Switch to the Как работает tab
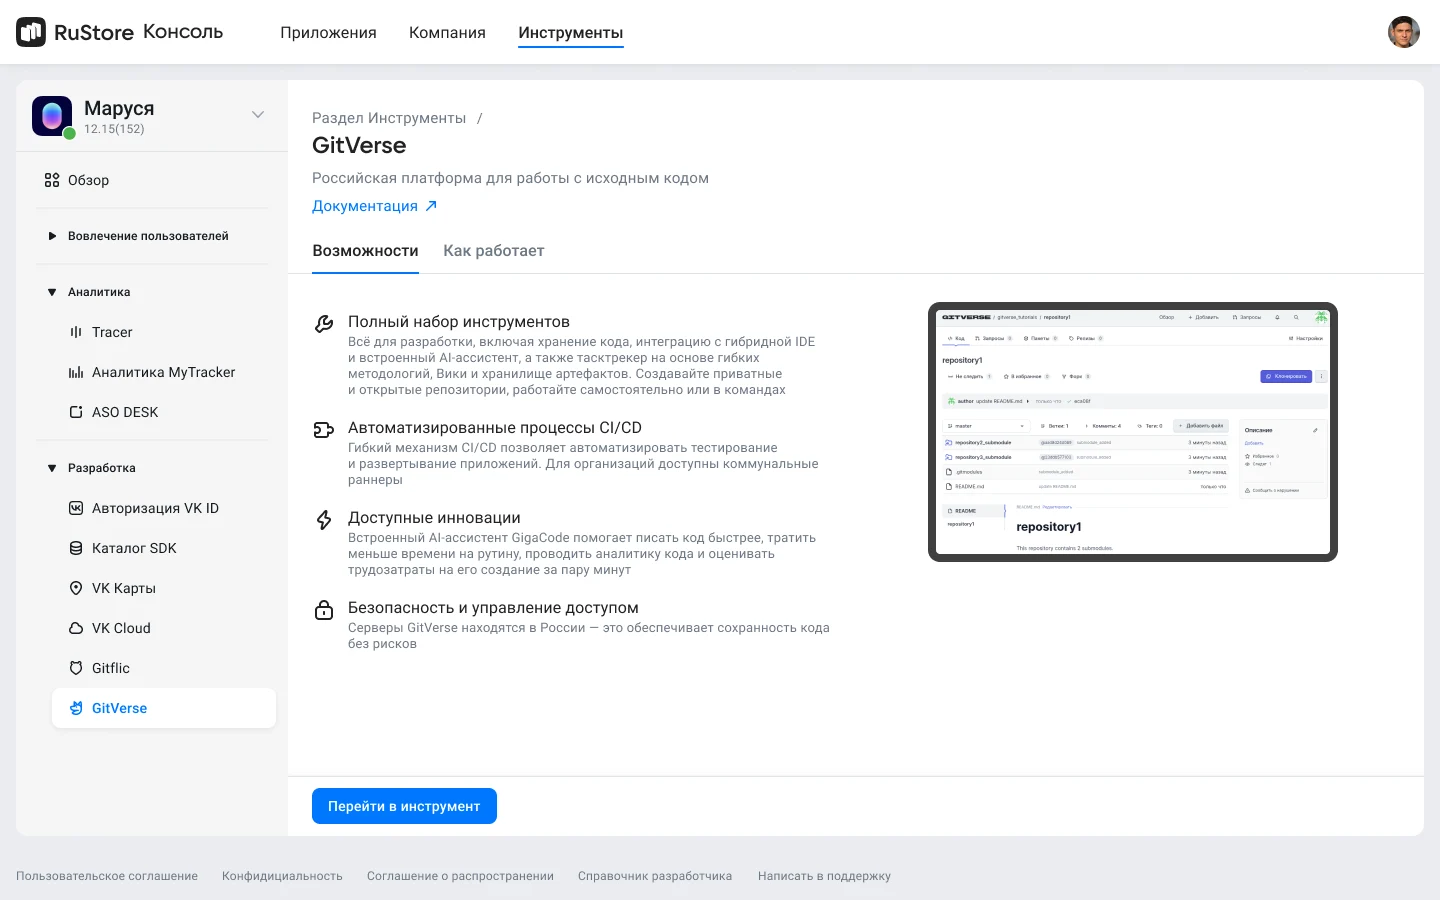 (494, 251)
